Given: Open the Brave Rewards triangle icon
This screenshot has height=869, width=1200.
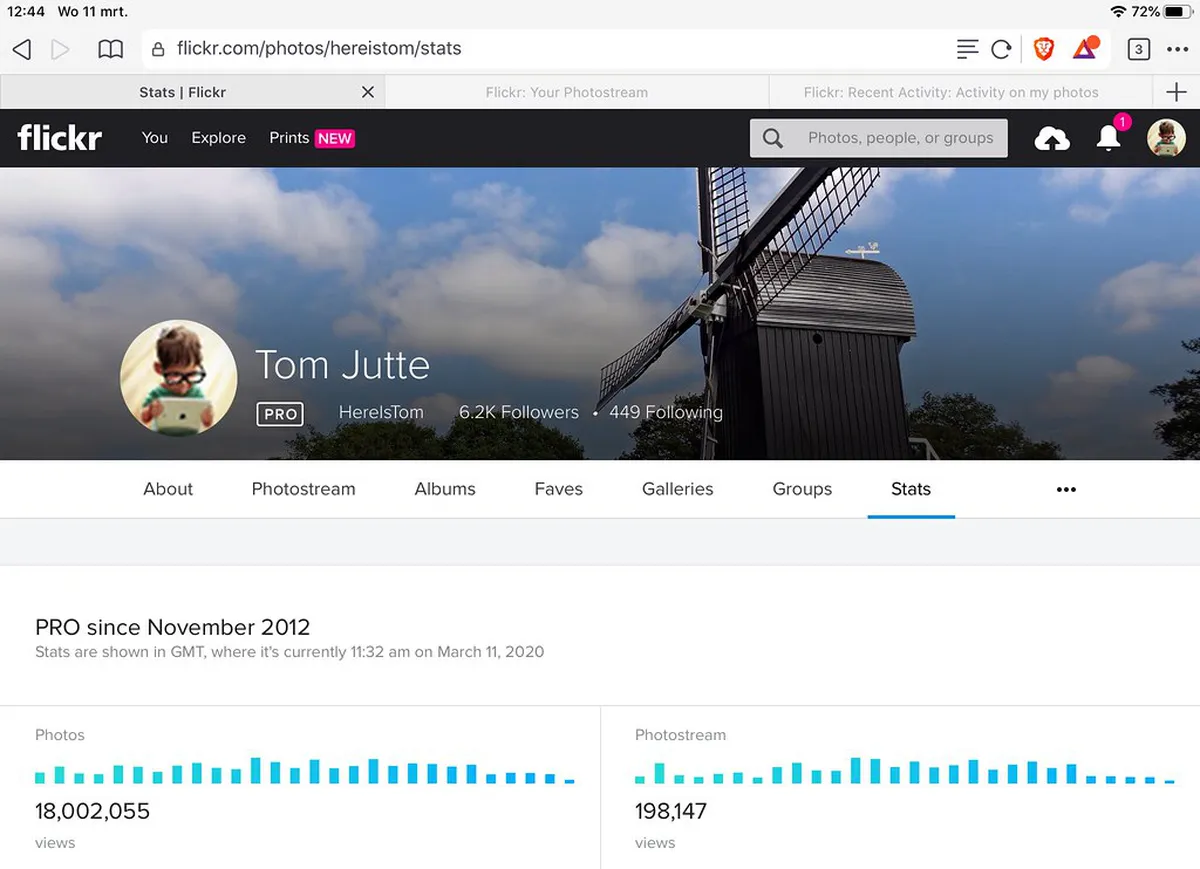Looking at the screenshot, I should (x=1085, y=49).
